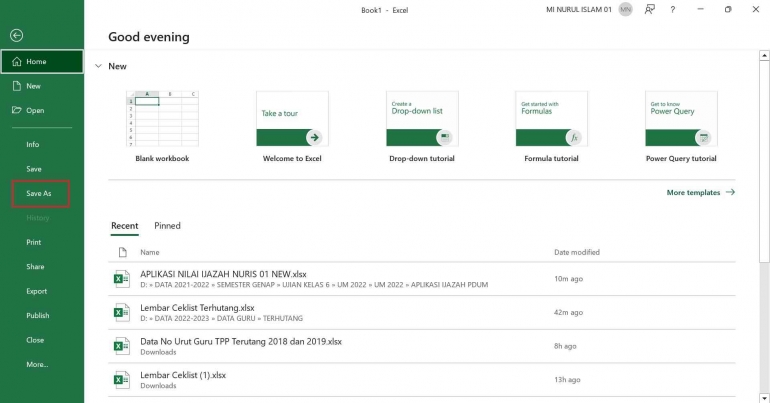Click the MI NURUL ISLAM 01 account name
Viewport: 770px width, 403px height.
tap(579, 9)
